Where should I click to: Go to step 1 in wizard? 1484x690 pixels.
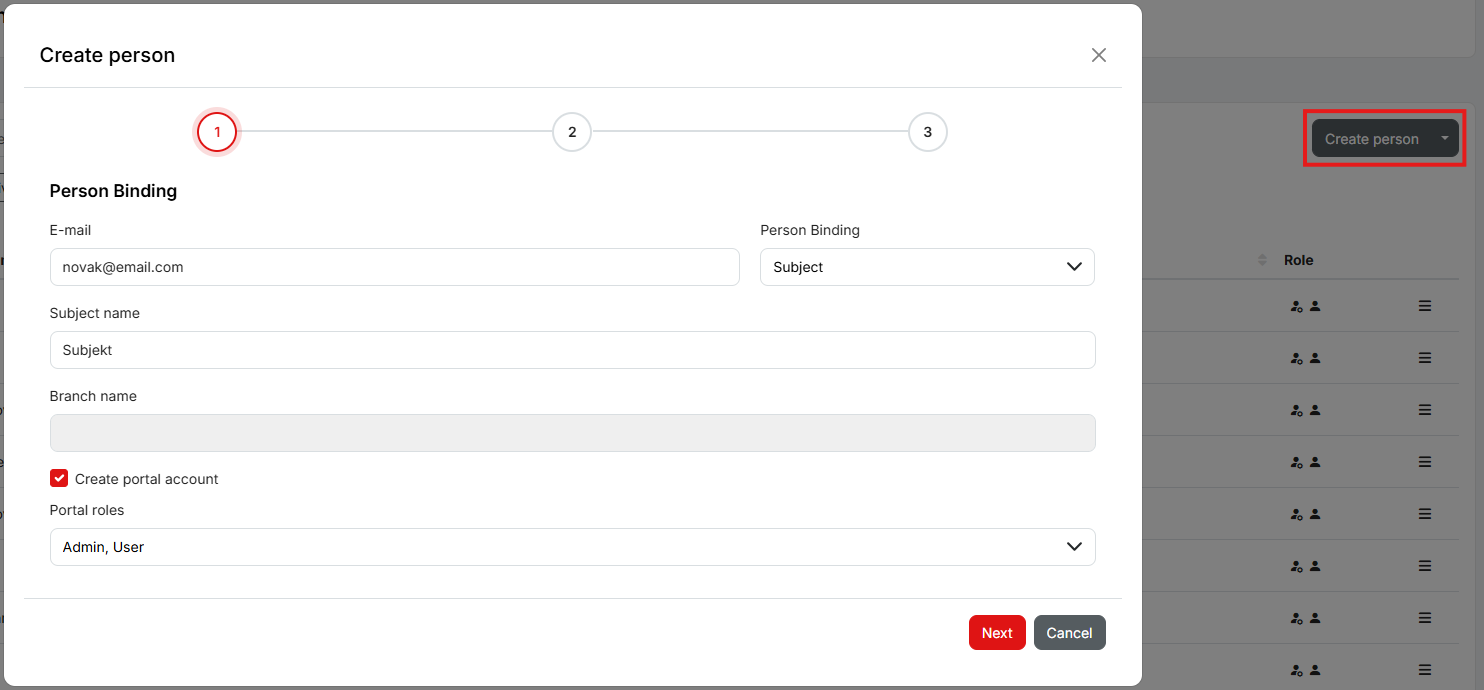(x=217, y=132)
